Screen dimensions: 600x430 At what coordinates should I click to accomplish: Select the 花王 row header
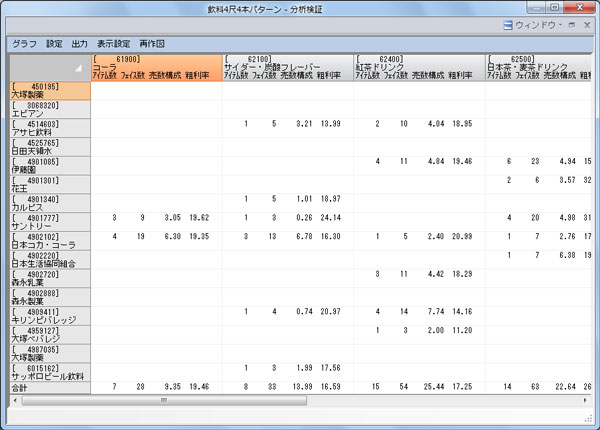pos(50,184)
